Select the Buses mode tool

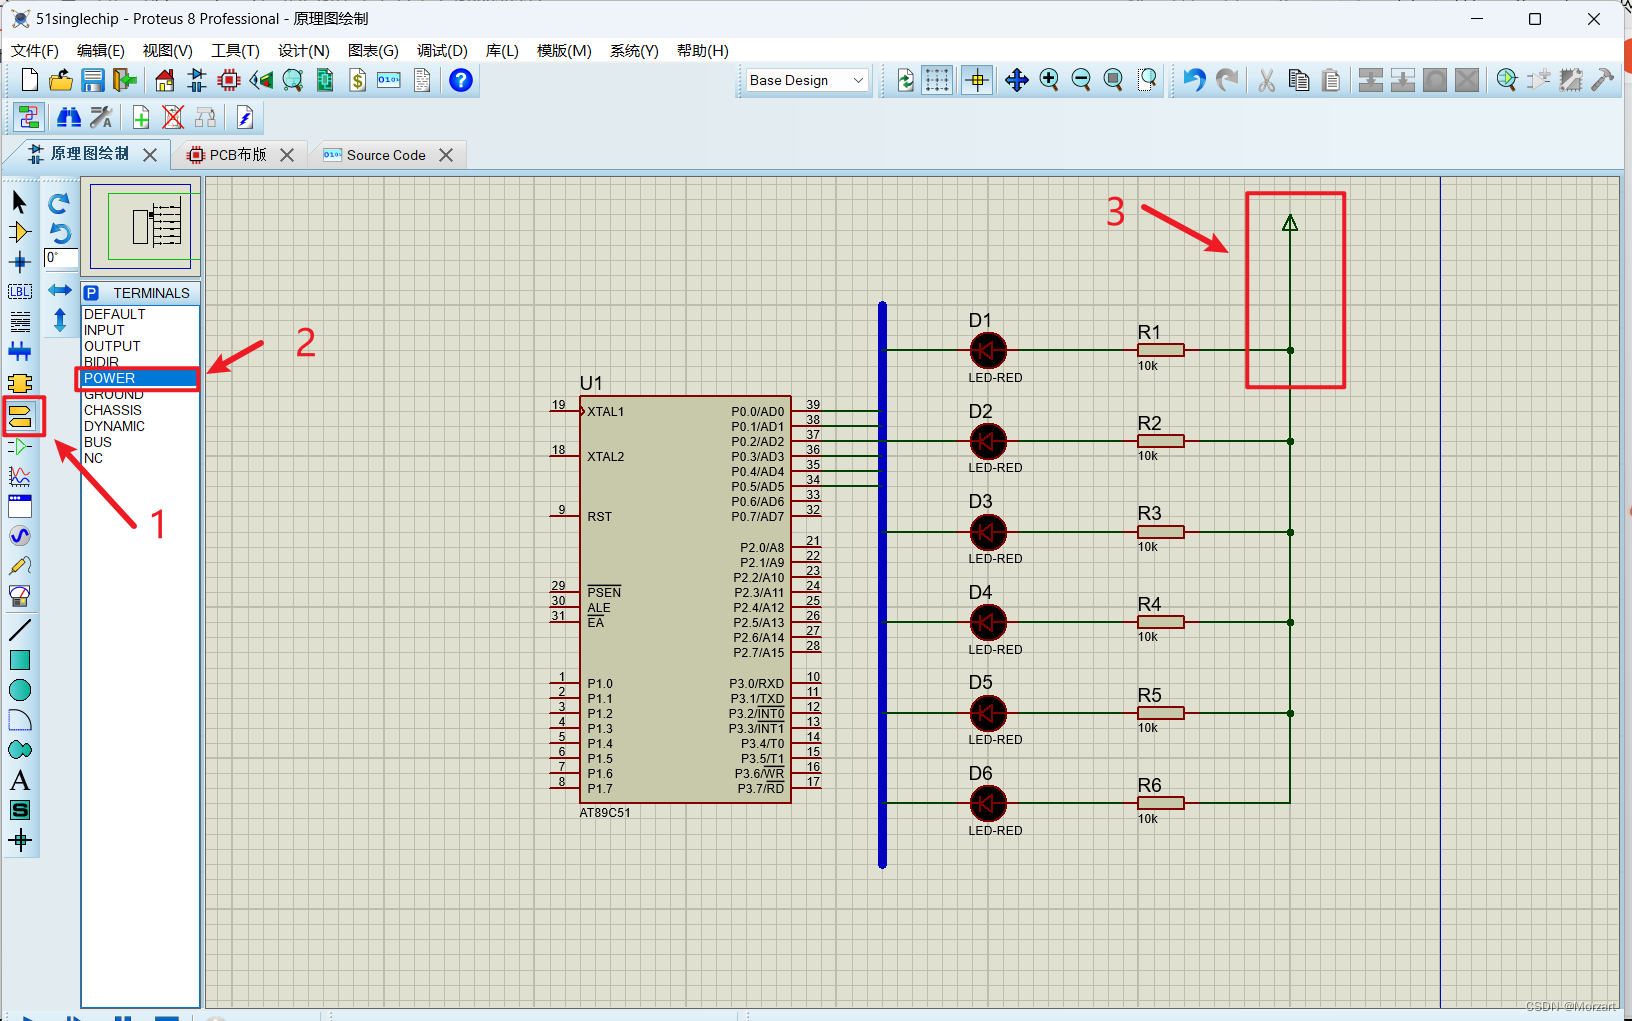[x=20, y=351]
